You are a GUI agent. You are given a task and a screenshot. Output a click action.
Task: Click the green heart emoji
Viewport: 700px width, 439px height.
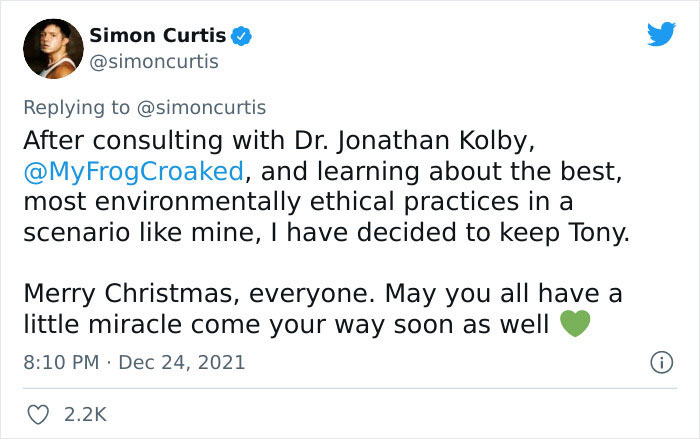tap(575, 325)
